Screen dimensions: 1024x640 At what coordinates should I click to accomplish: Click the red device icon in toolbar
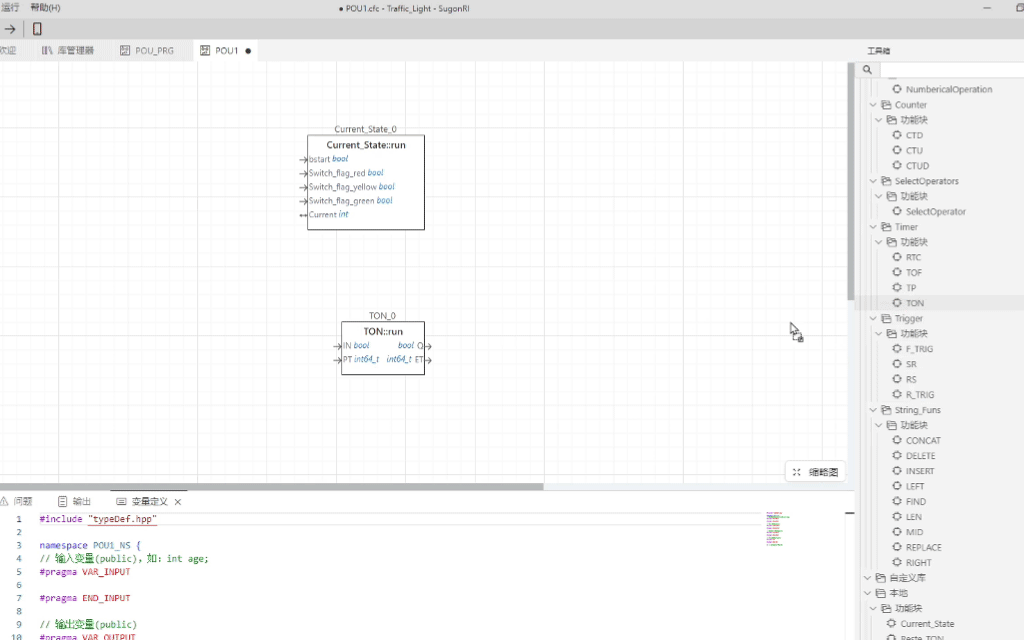pyautogui.click(x=37, y=29)
